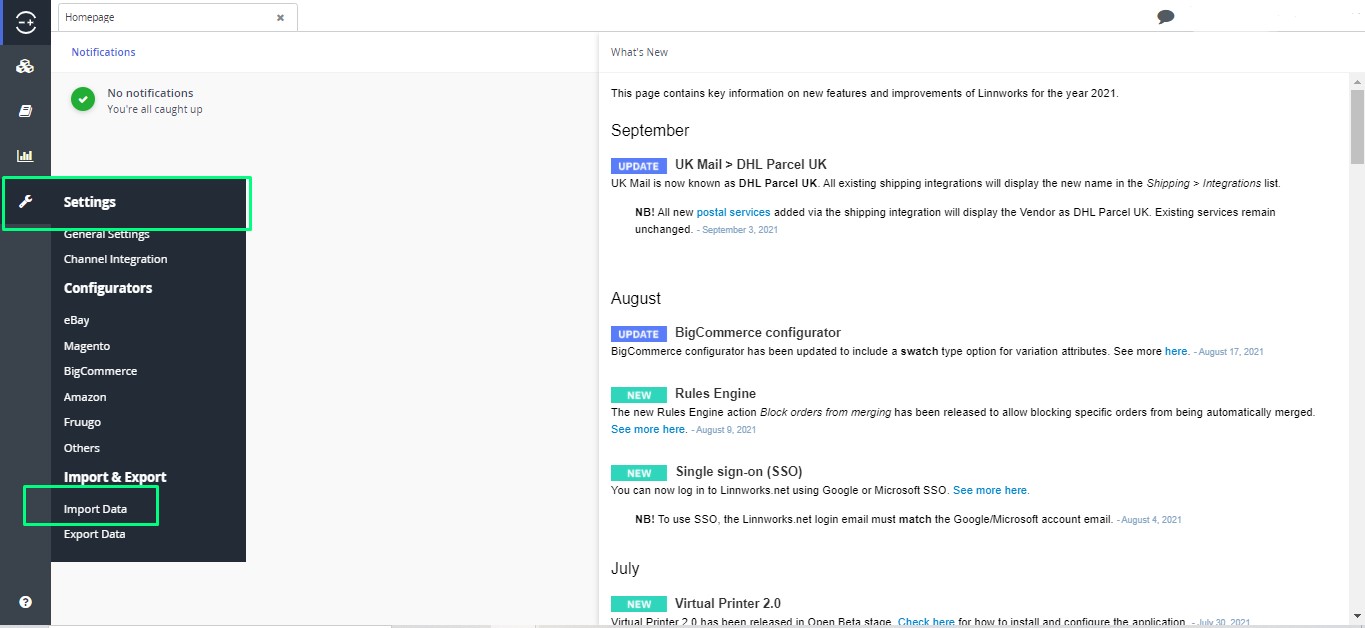Follow the postal services link

(x=733, y=212)
